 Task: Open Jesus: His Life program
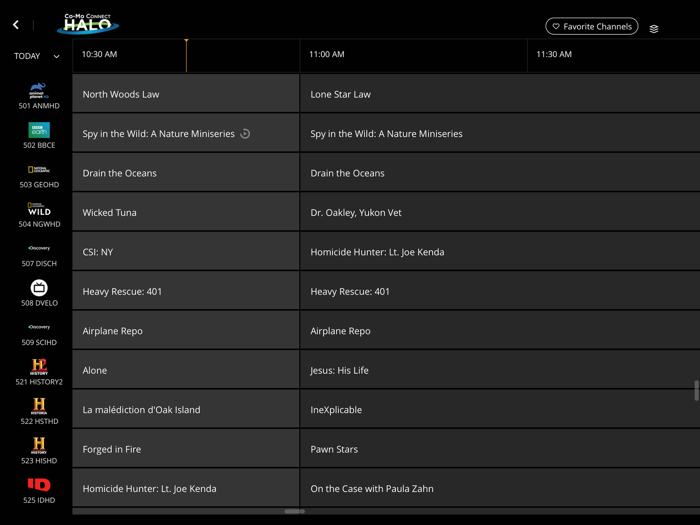click(x=500, y=369)
